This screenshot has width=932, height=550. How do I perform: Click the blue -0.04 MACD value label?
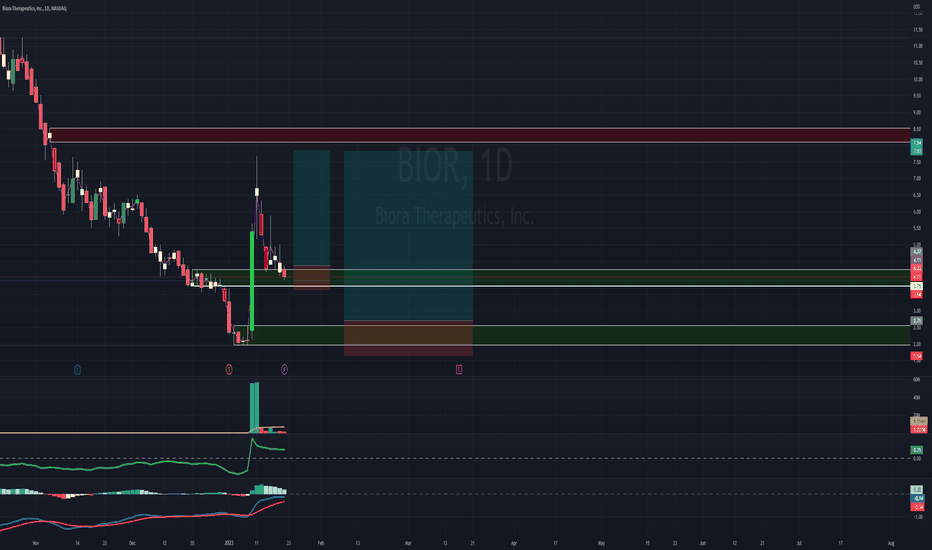pyautogui.click(x=918, y=498)
